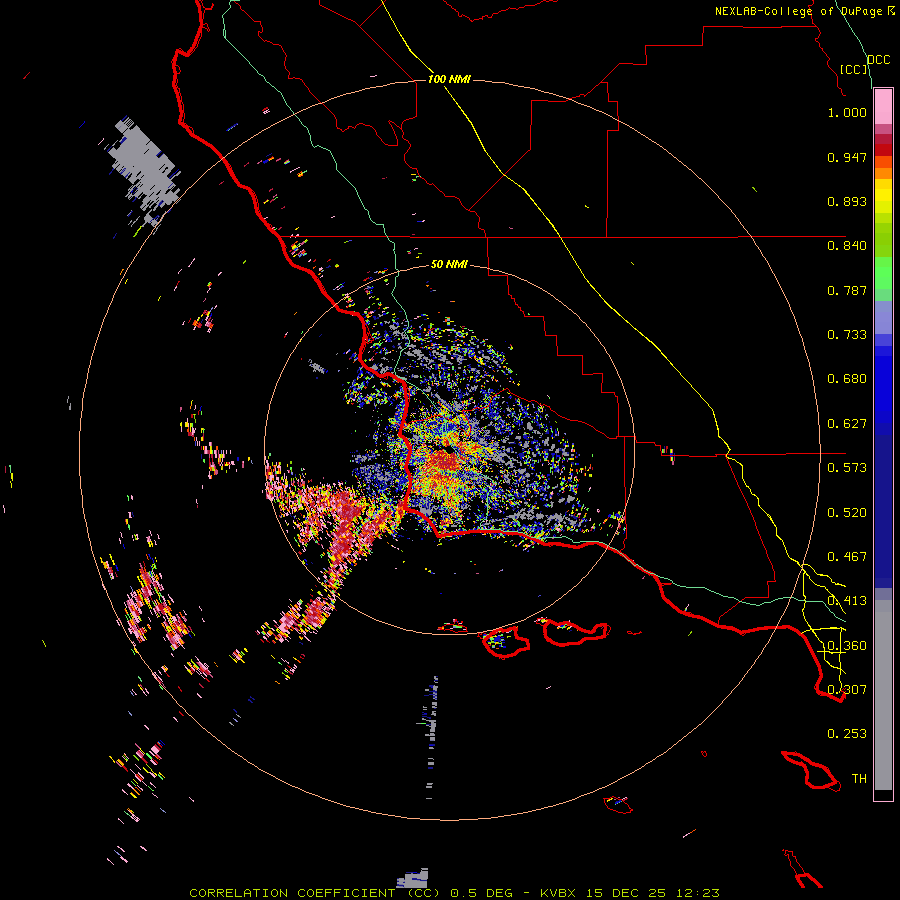
Task: Click the 0.733 scale value
Action: pos(847,335)
